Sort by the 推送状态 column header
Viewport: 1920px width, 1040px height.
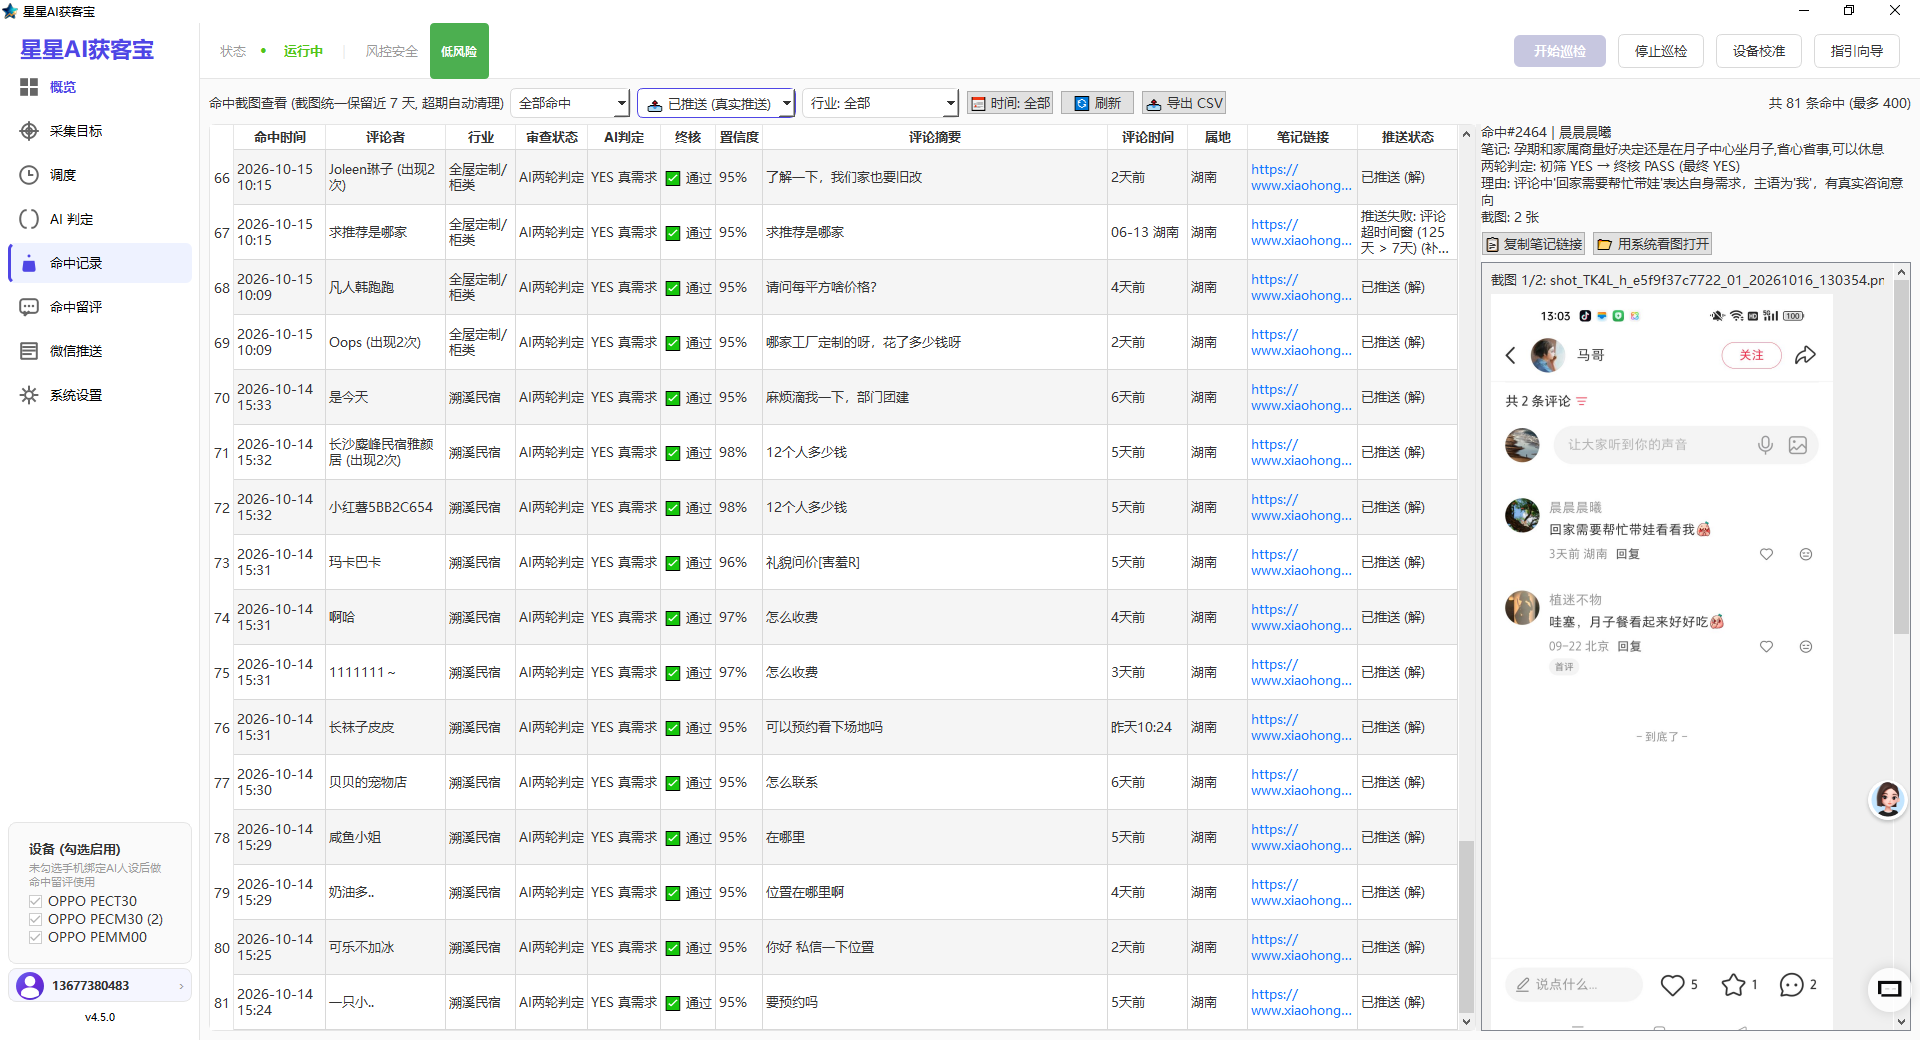click(1407, 137)
